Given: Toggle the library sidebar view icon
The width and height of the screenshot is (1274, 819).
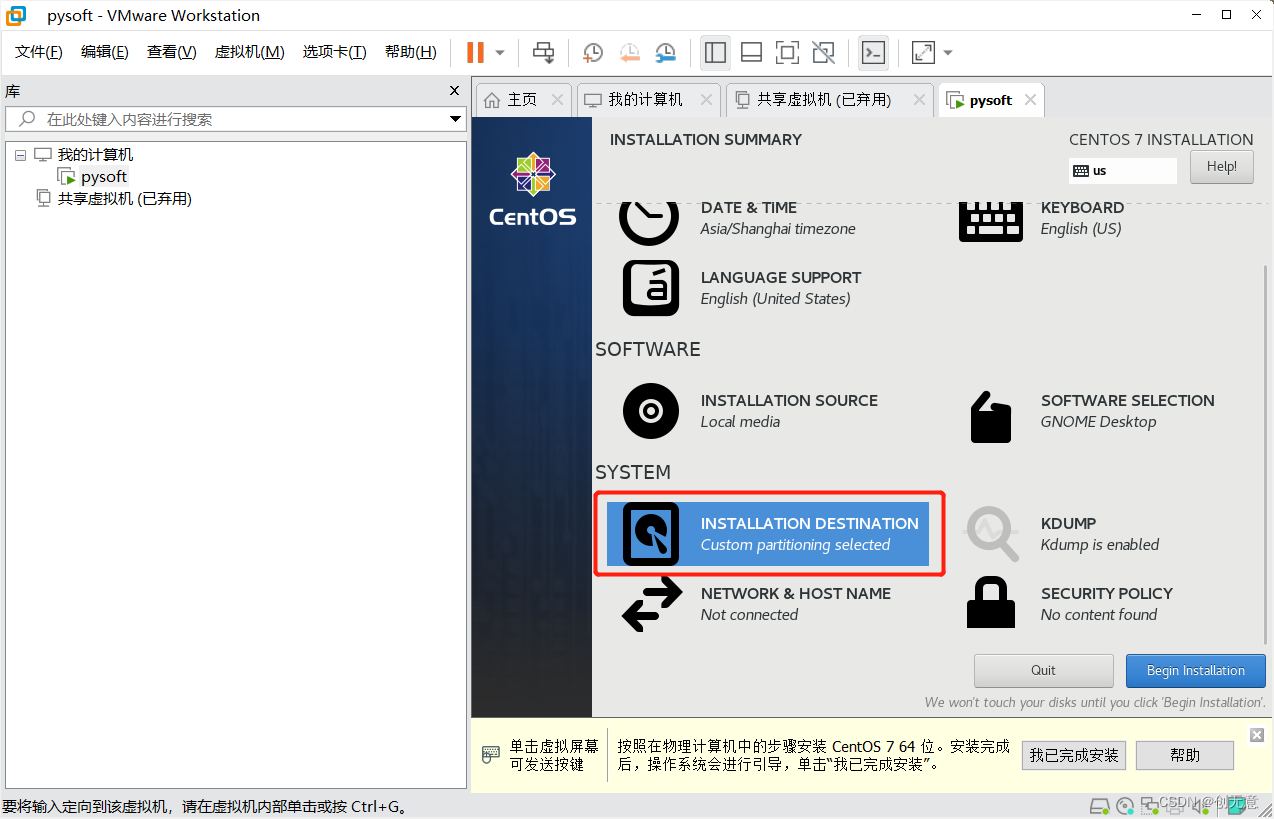Looking at the screenshot, I should (715, 52).
